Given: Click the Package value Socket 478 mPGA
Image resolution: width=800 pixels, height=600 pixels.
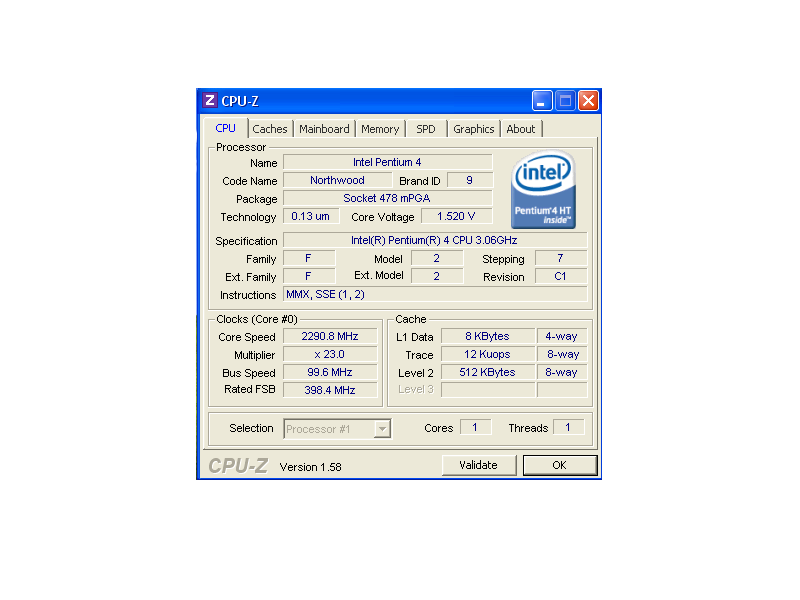Looking at the screenshot, I should [x=388, y=198].
